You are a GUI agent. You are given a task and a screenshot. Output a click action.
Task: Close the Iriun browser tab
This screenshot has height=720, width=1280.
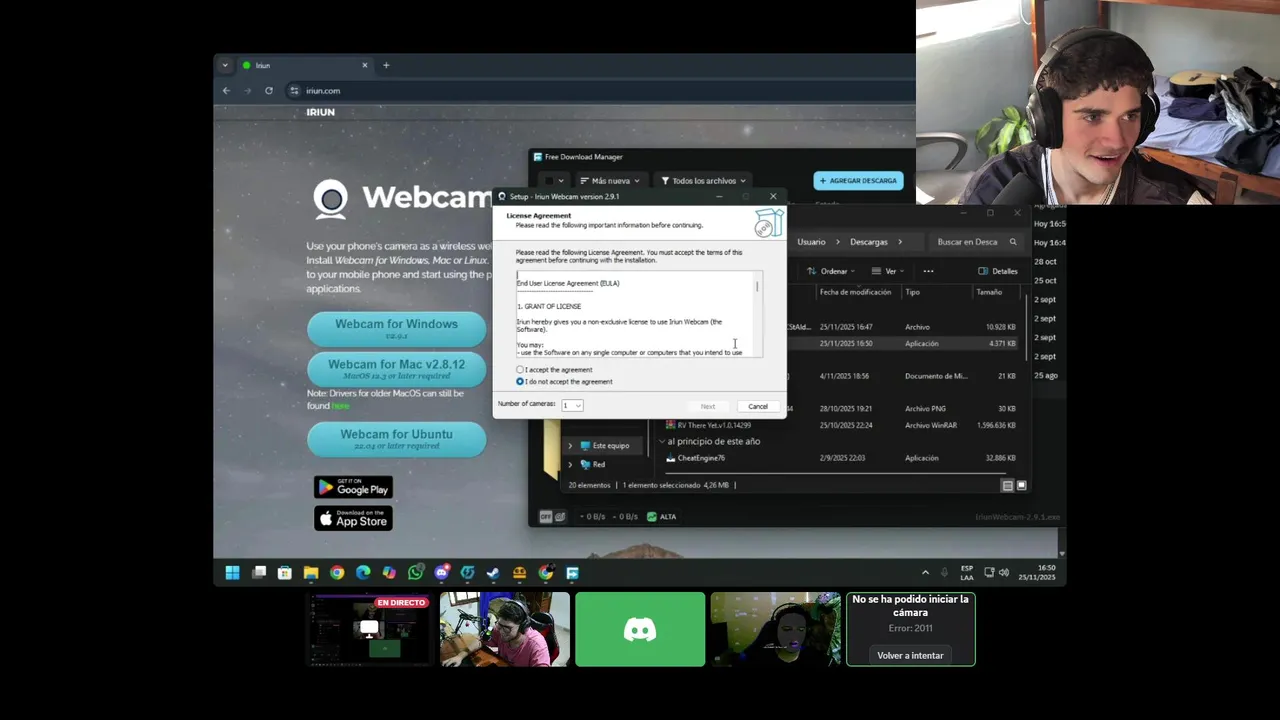(364, 65)
